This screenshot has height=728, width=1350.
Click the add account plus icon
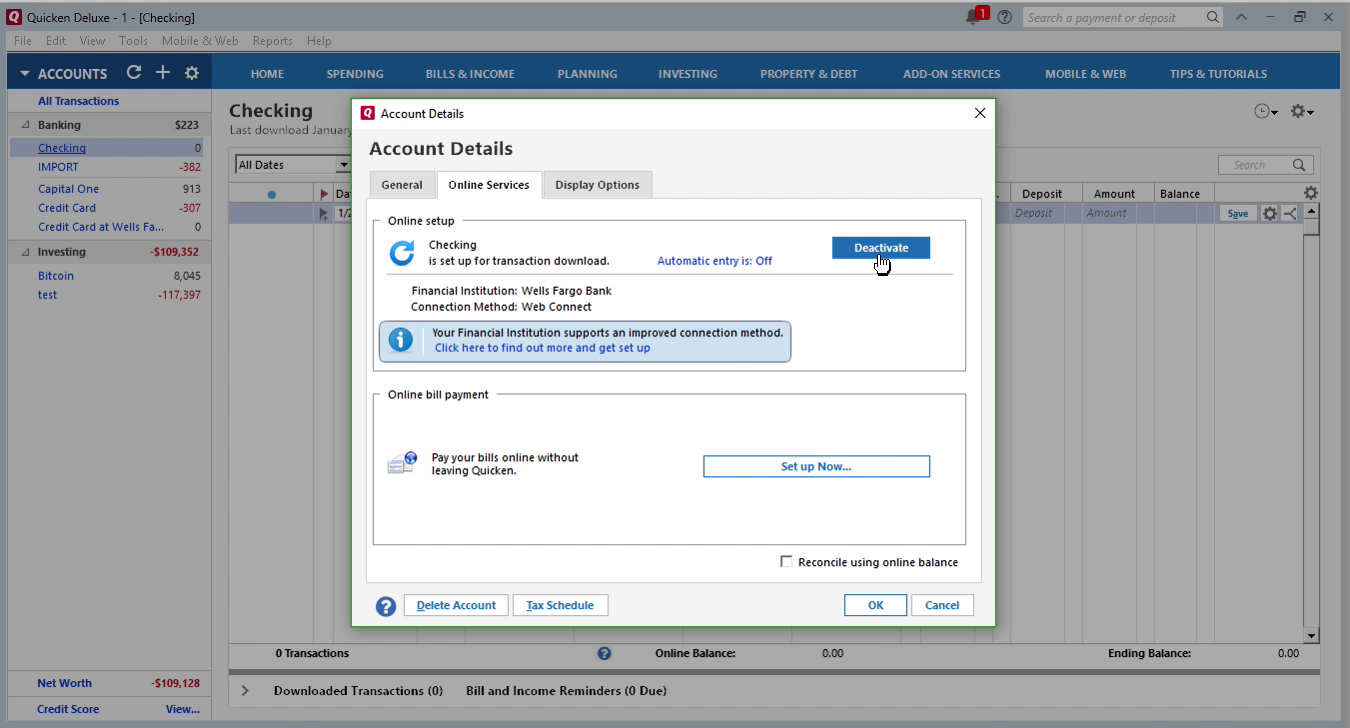[x=163, y=73]
